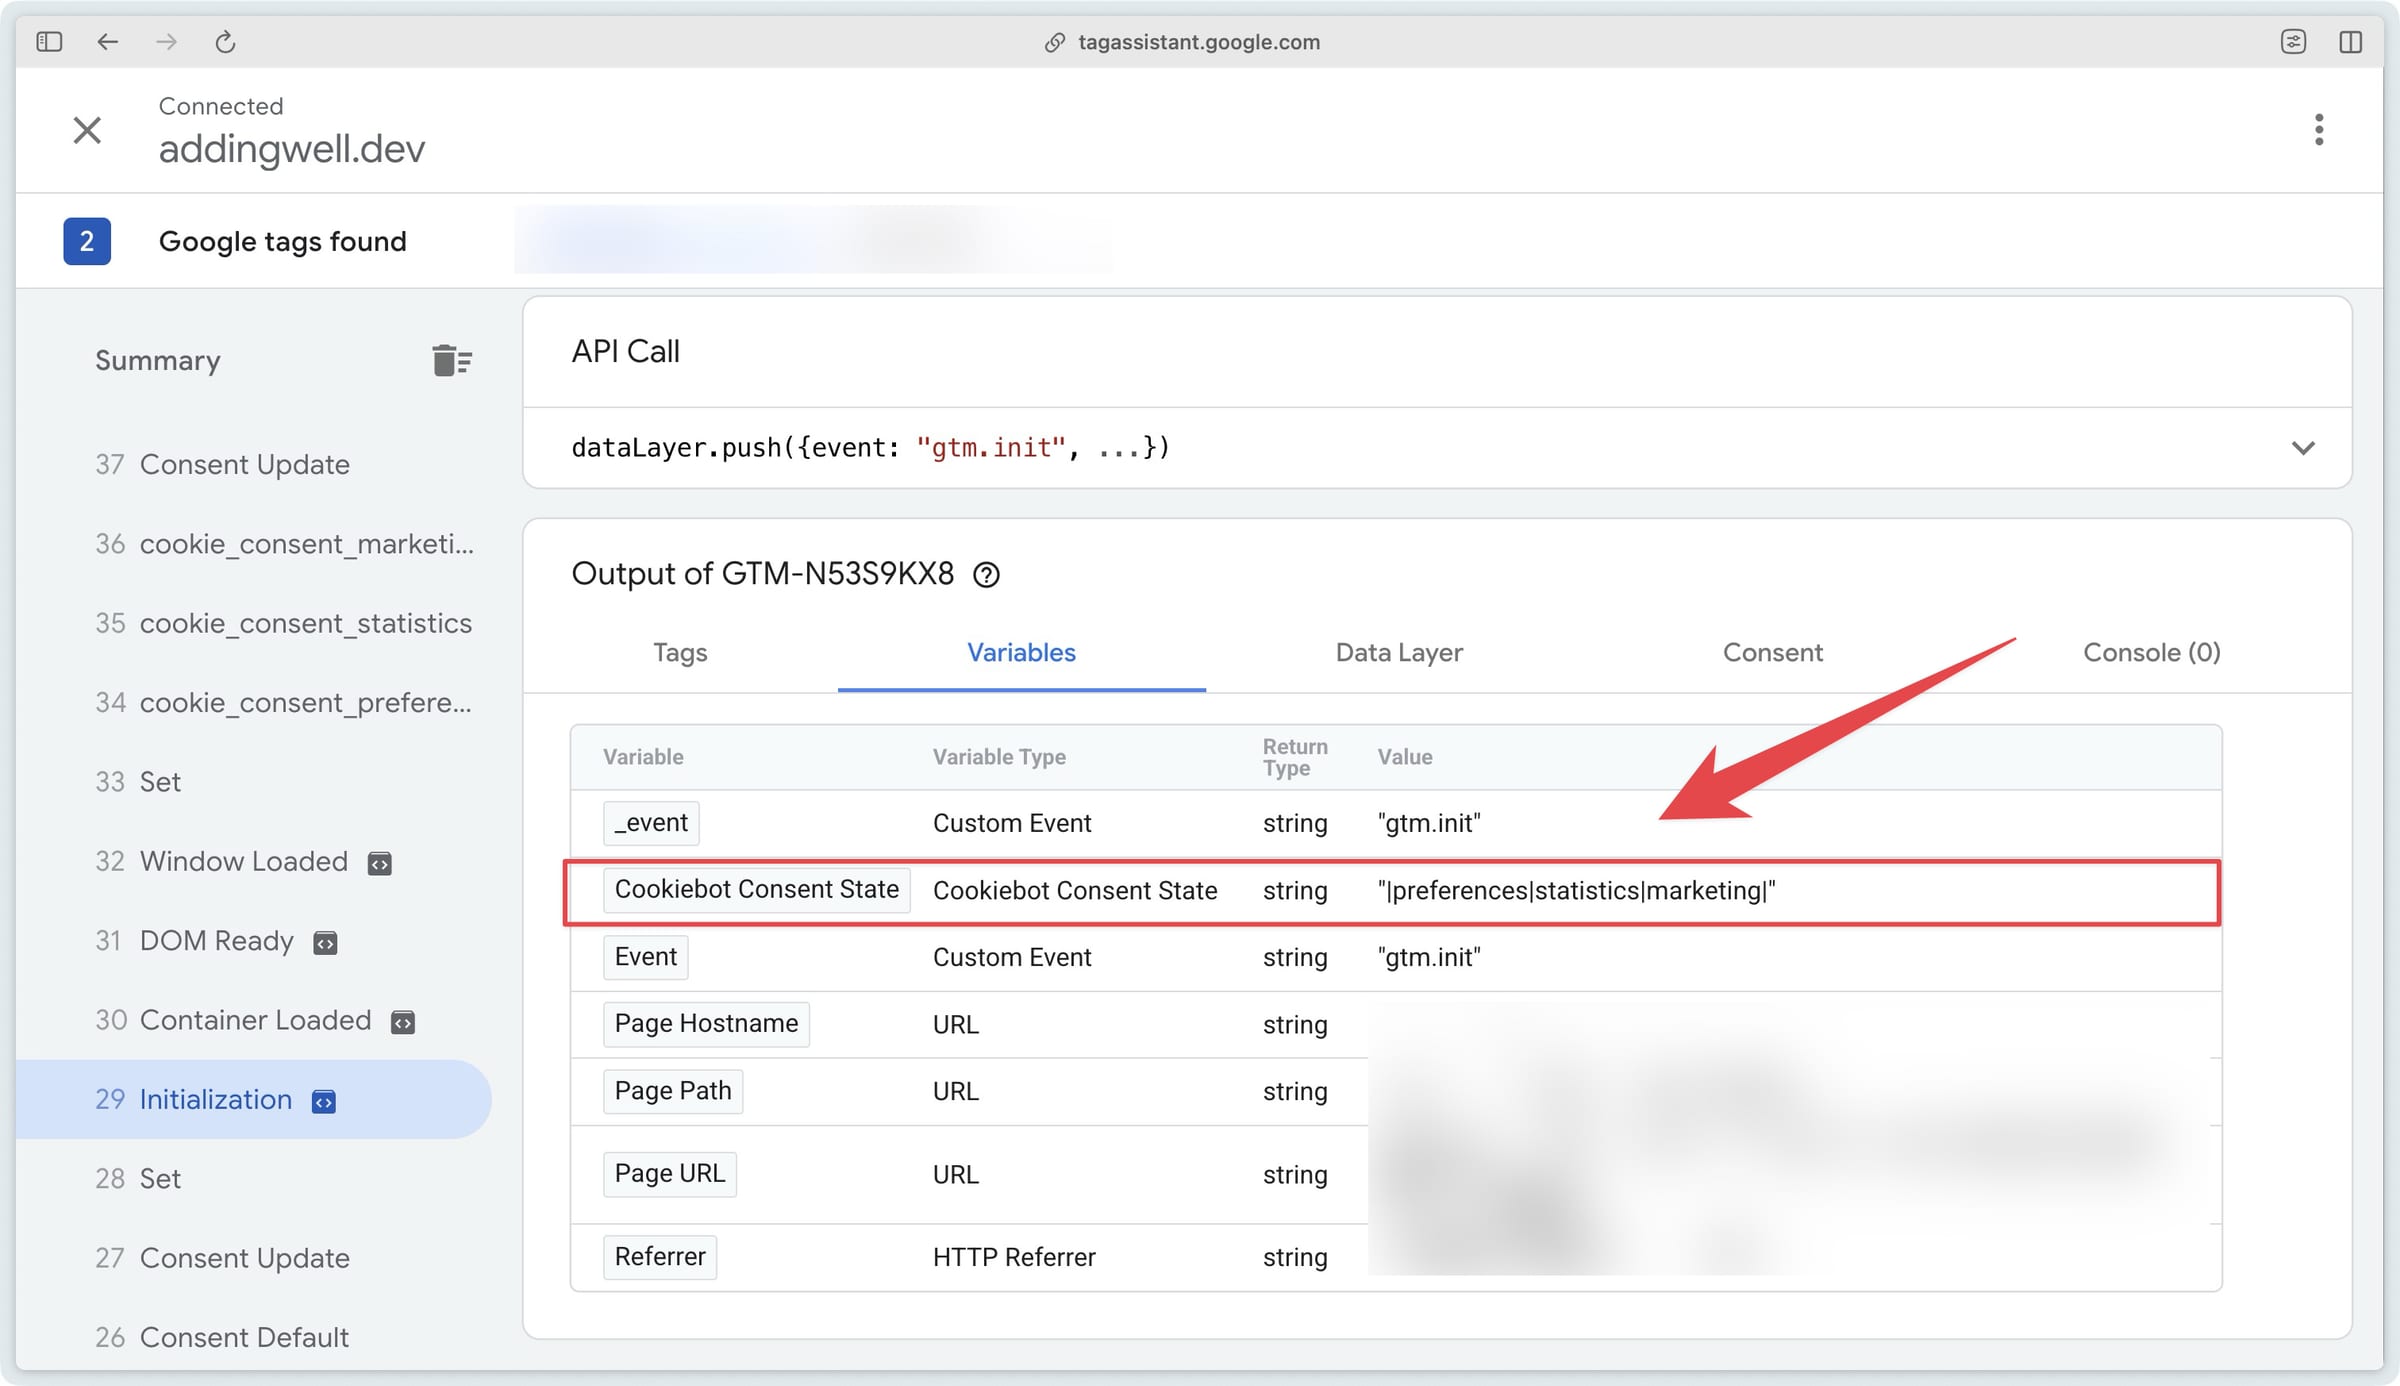The width and height of the screenshot is (2400, 1386).
Task: Click the Cookiebot Consent State variable chip
Action: 756,890
